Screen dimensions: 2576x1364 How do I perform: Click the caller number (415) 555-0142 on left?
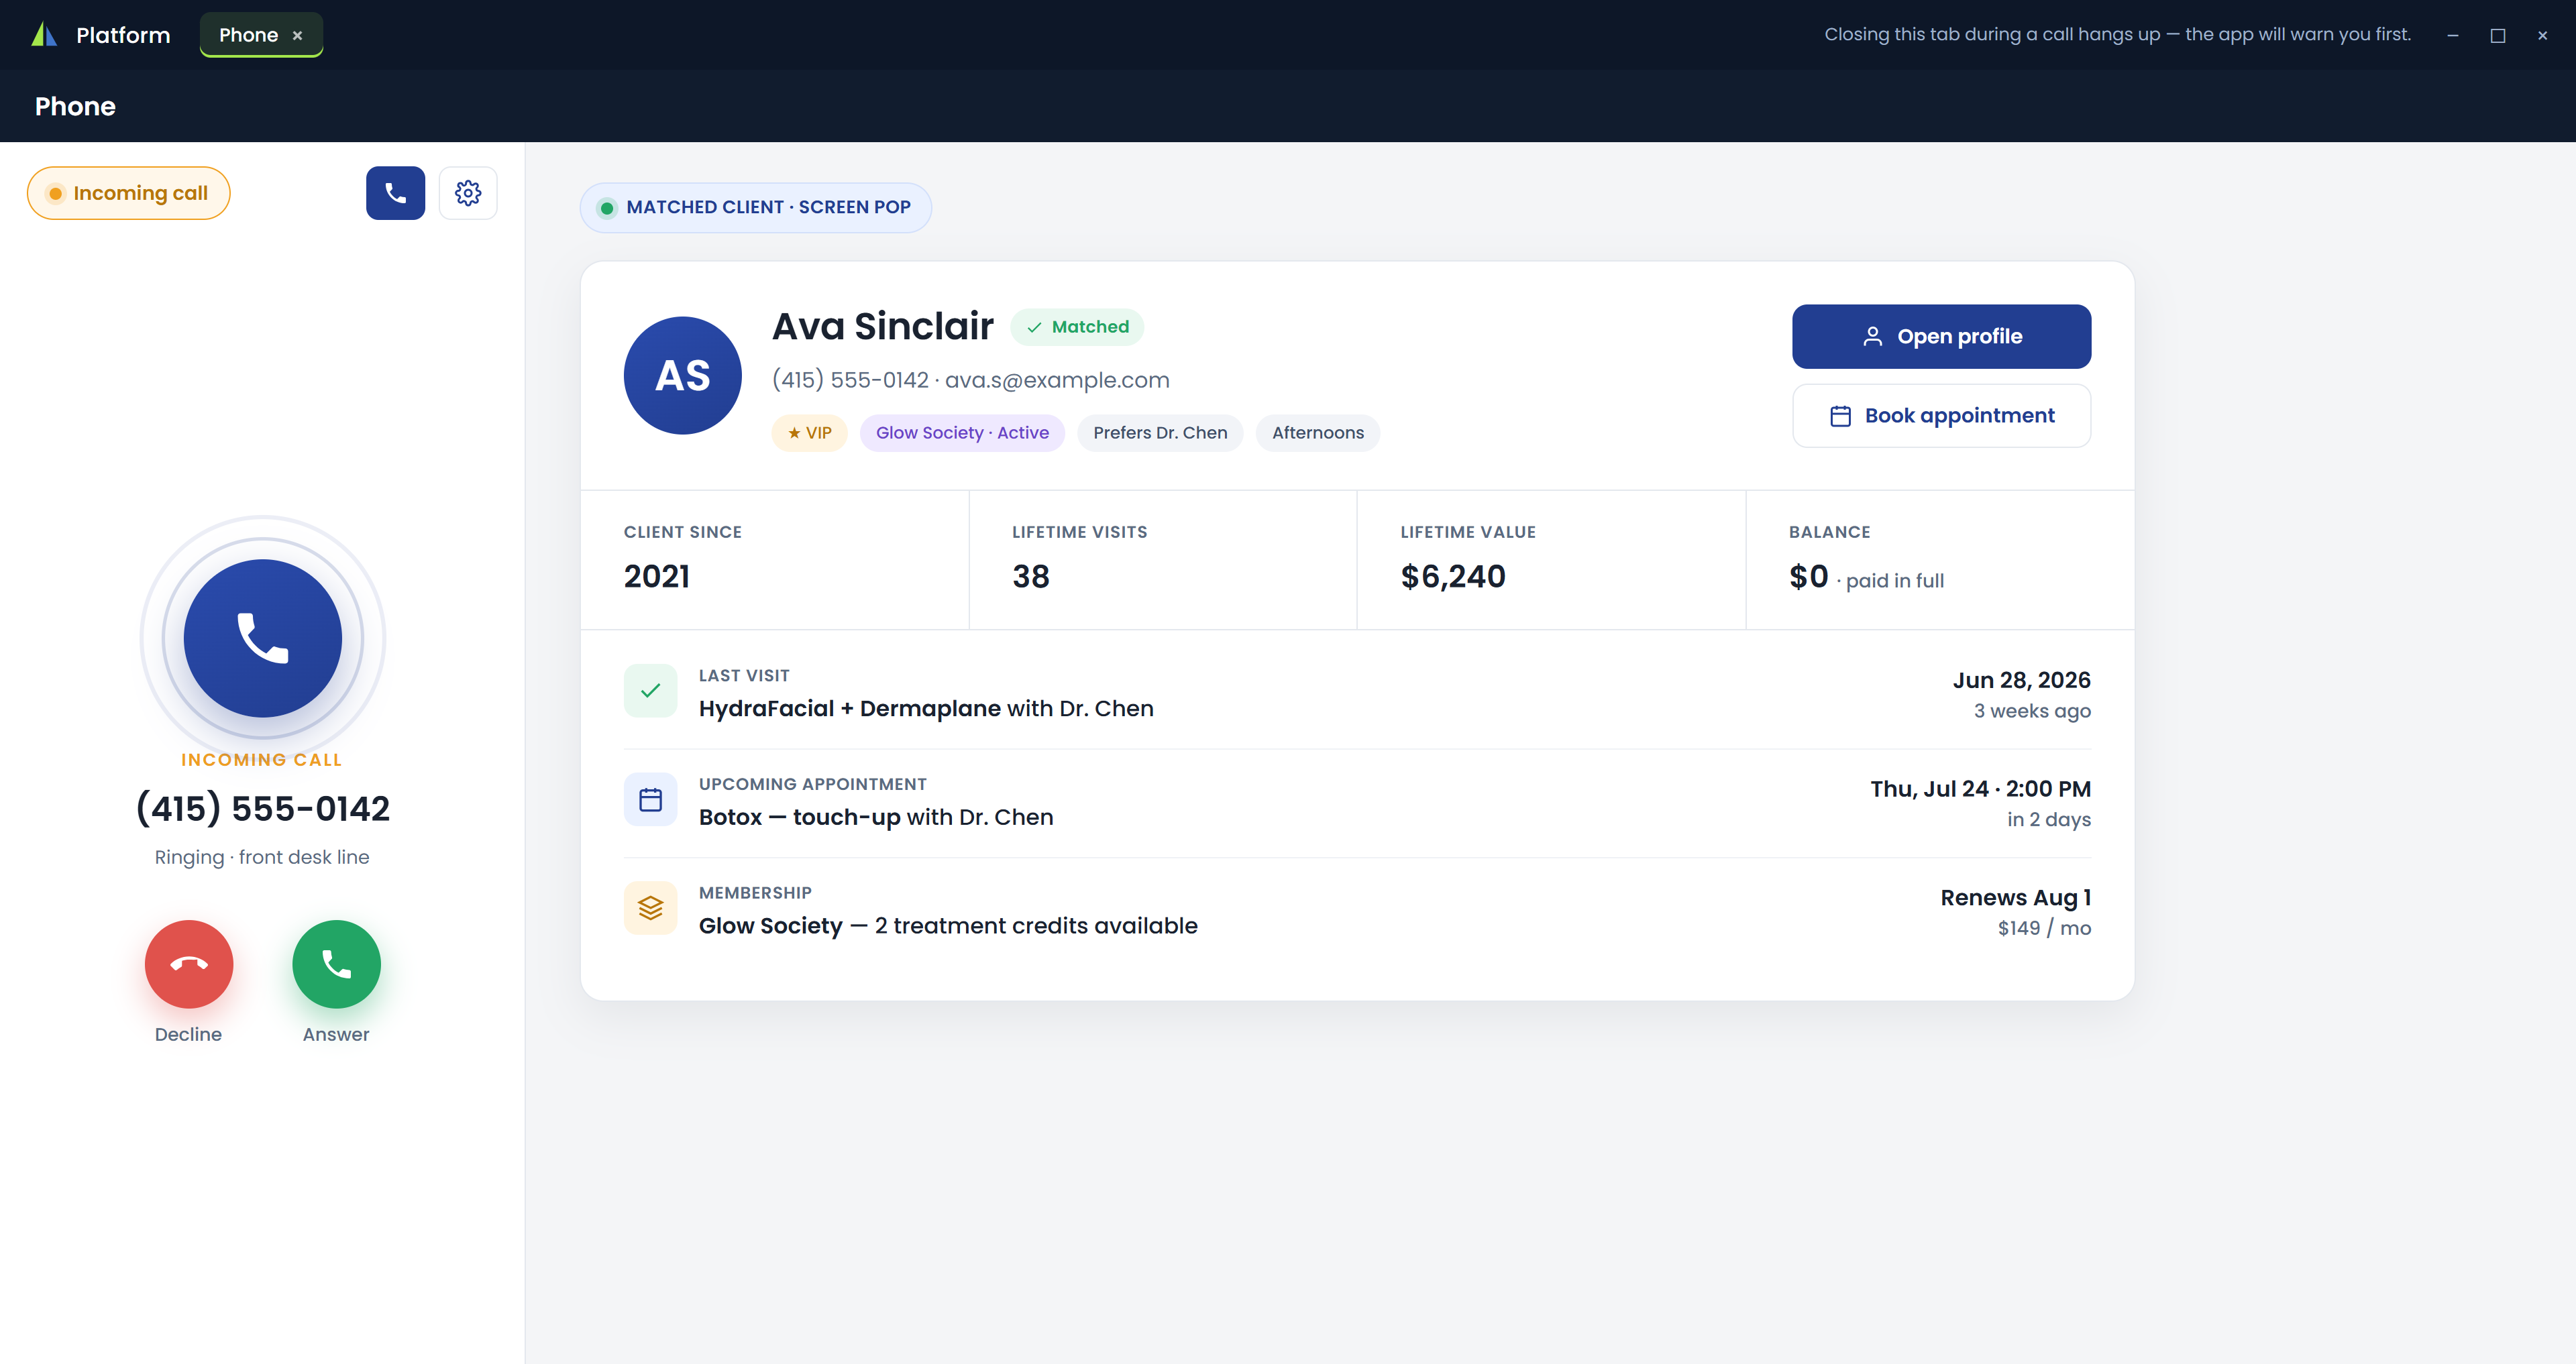[x=263, y=808]
